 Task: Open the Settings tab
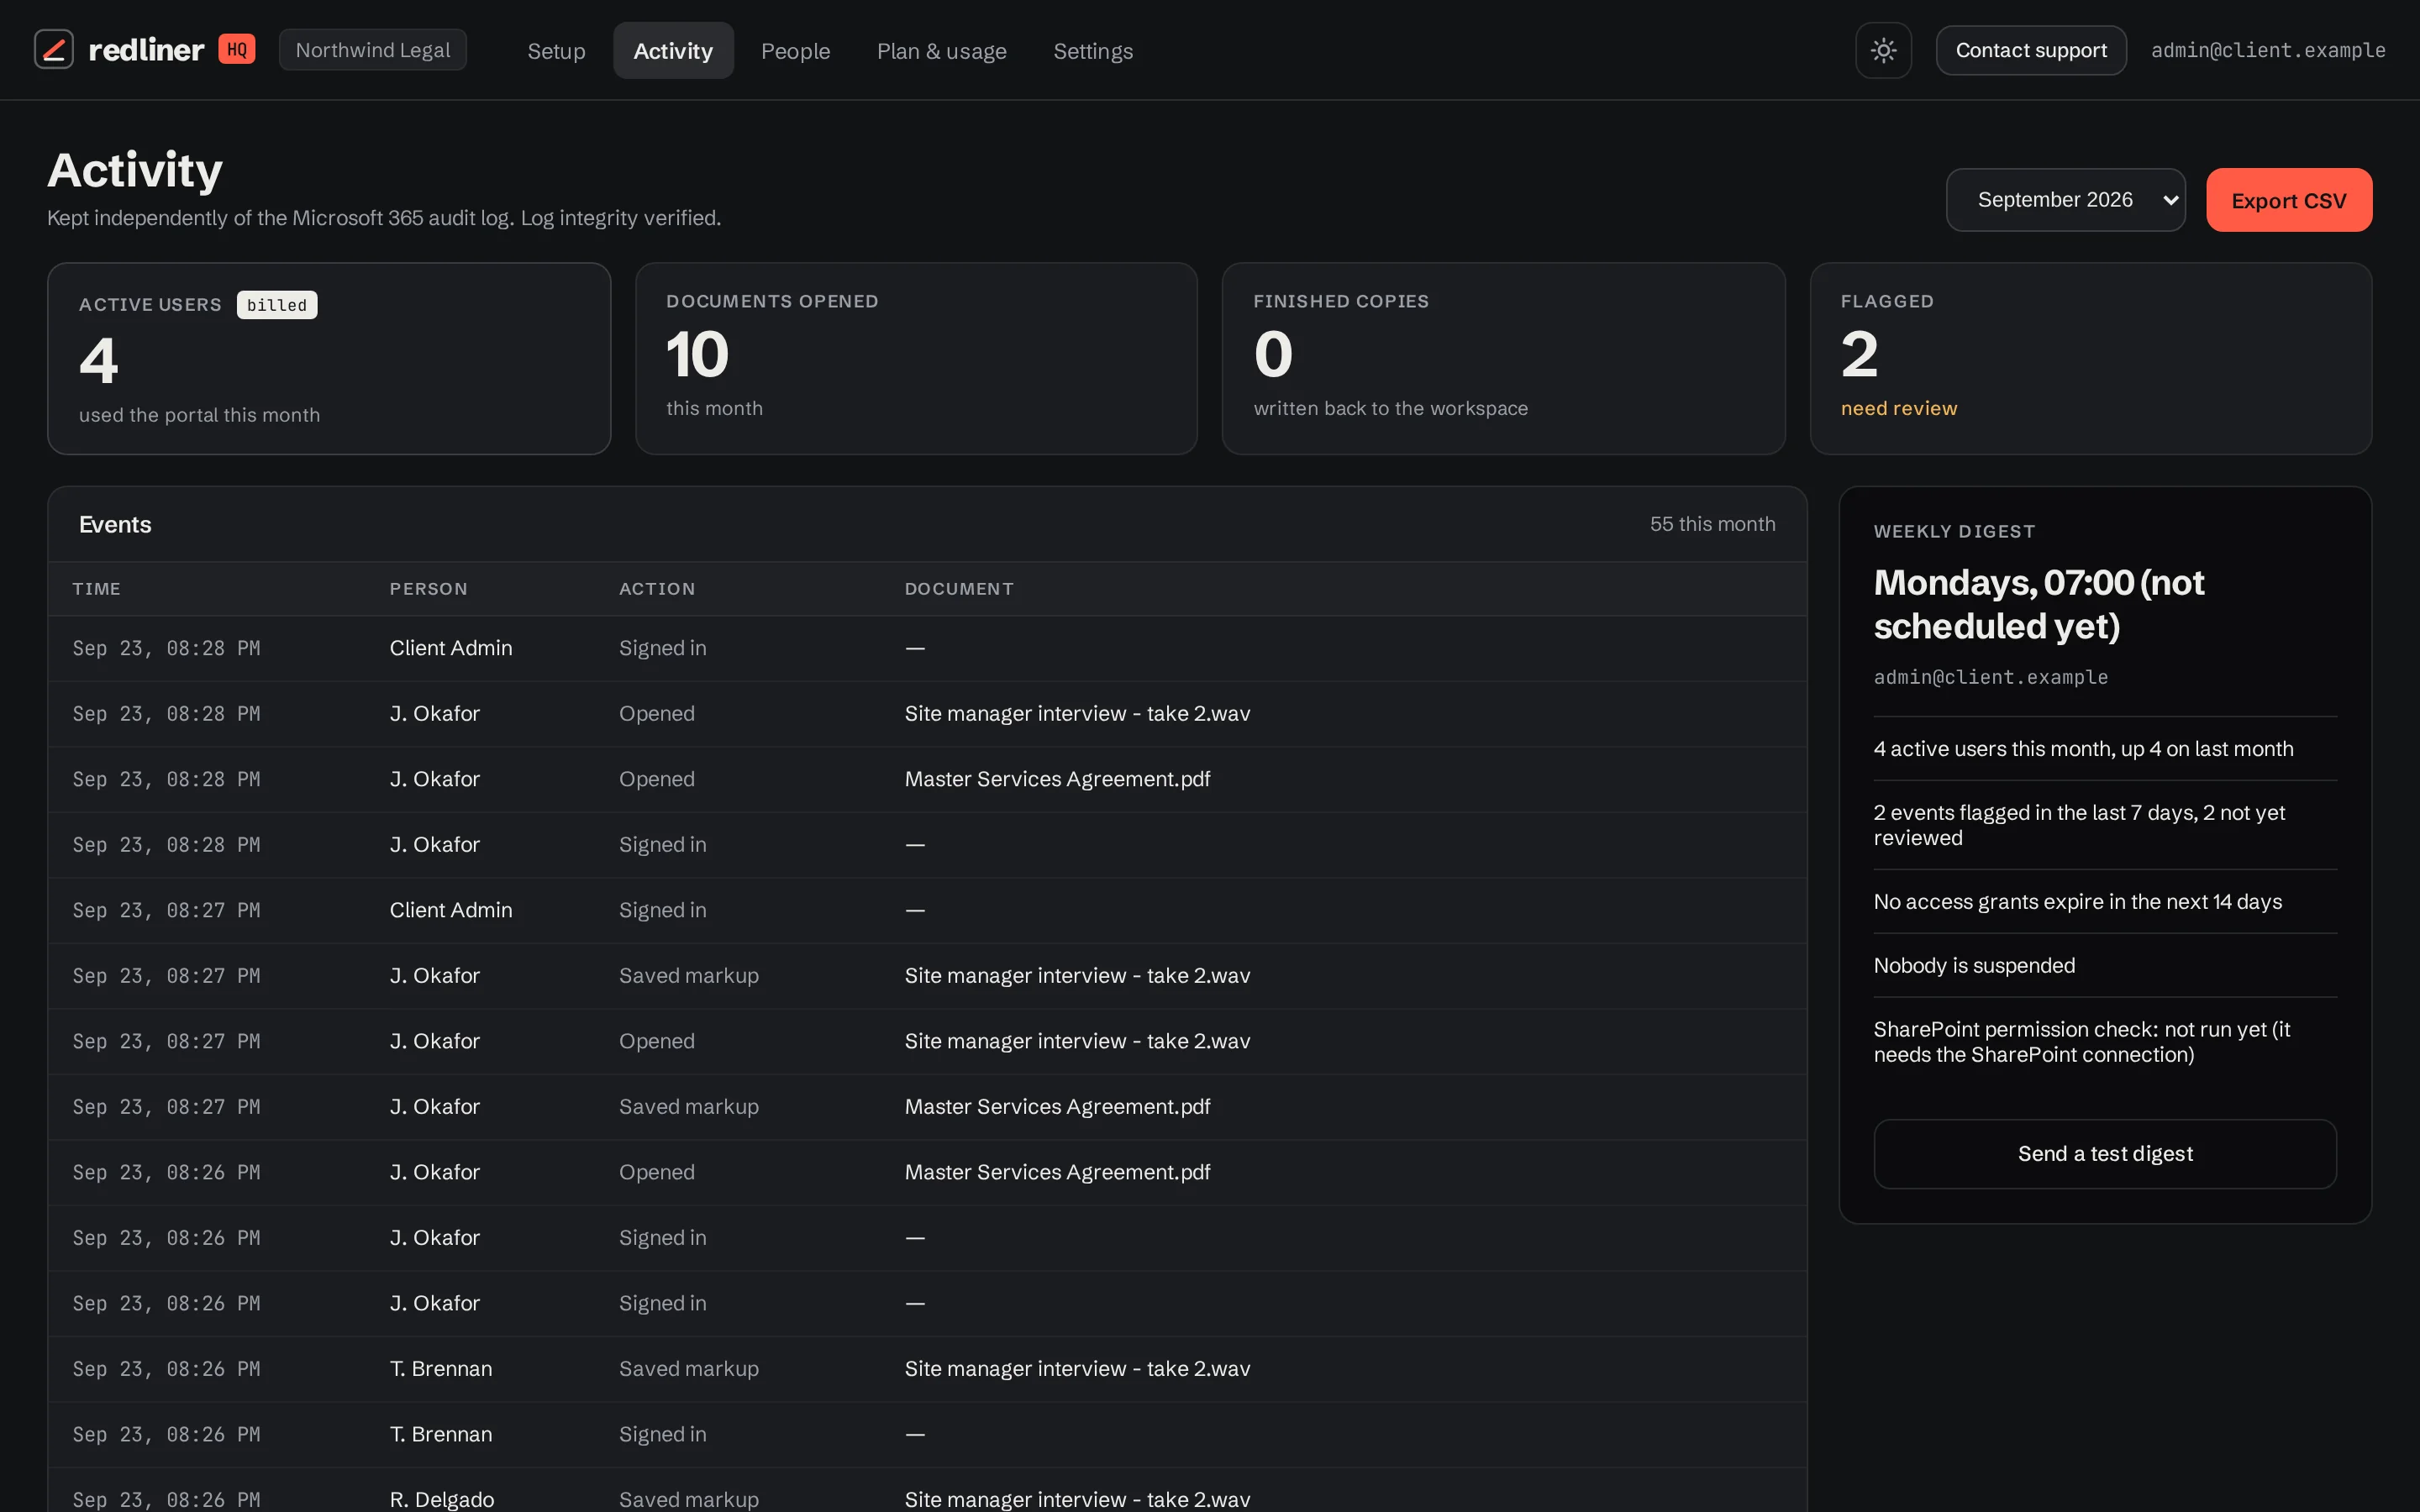point(1093,51)
